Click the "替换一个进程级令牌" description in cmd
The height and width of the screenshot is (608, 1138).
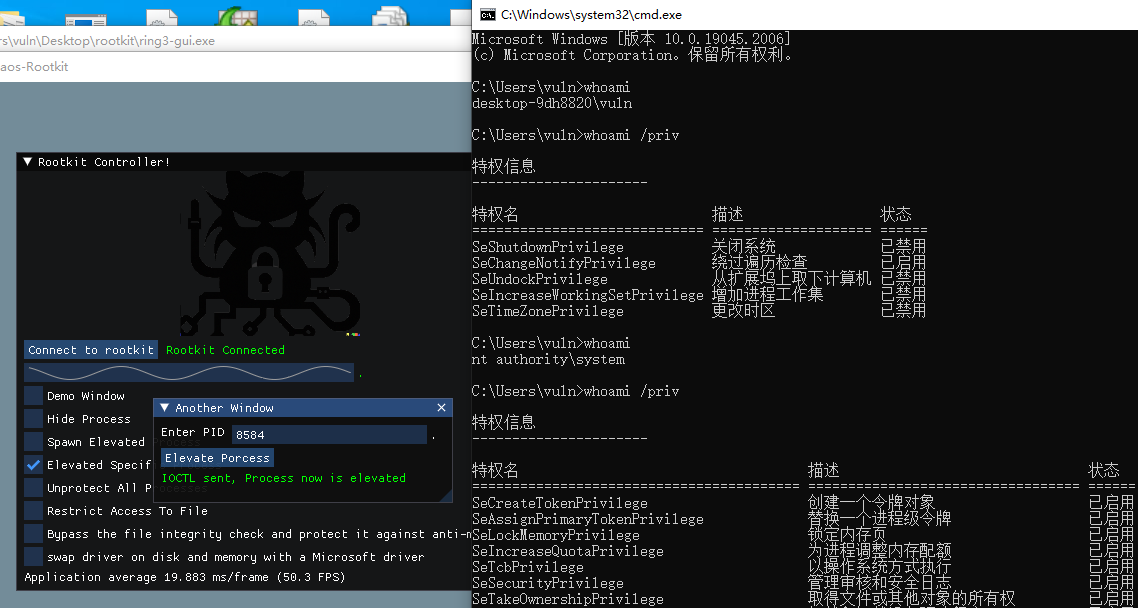click(880, 519)
